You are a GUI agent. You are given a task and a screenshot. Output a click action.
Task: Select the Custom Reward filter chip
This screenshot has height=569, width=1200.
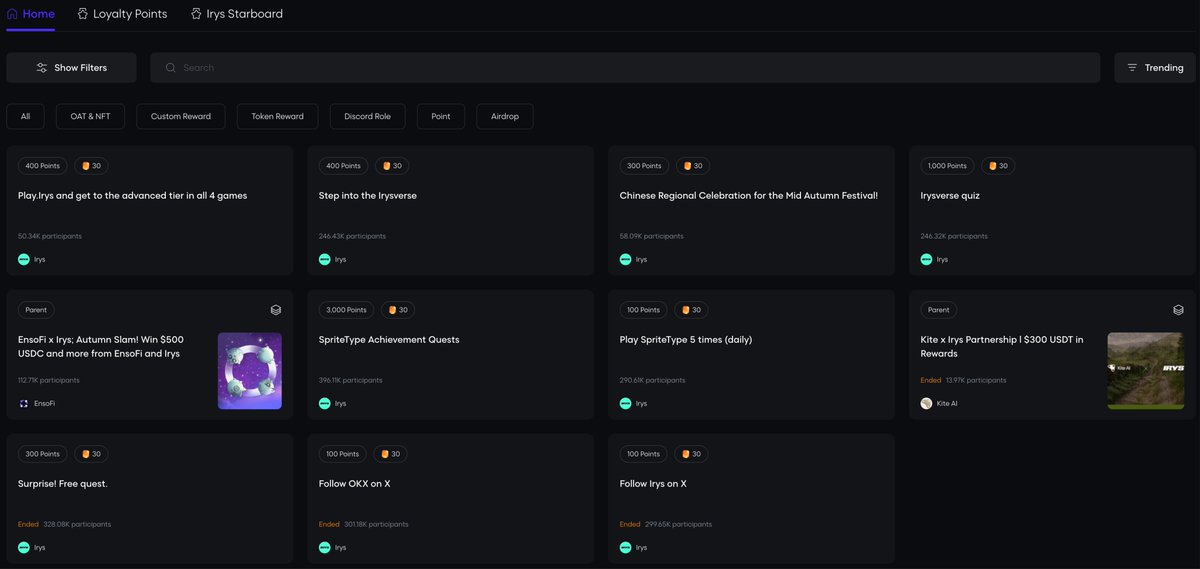click(x=181, y=116)
